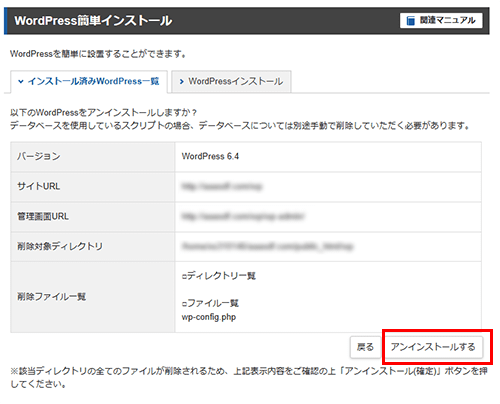Click the 削除対象ディレクトリ label
The height and width of the screenshot is (404, 500).
pyautogui.click(x=60, y=246)
